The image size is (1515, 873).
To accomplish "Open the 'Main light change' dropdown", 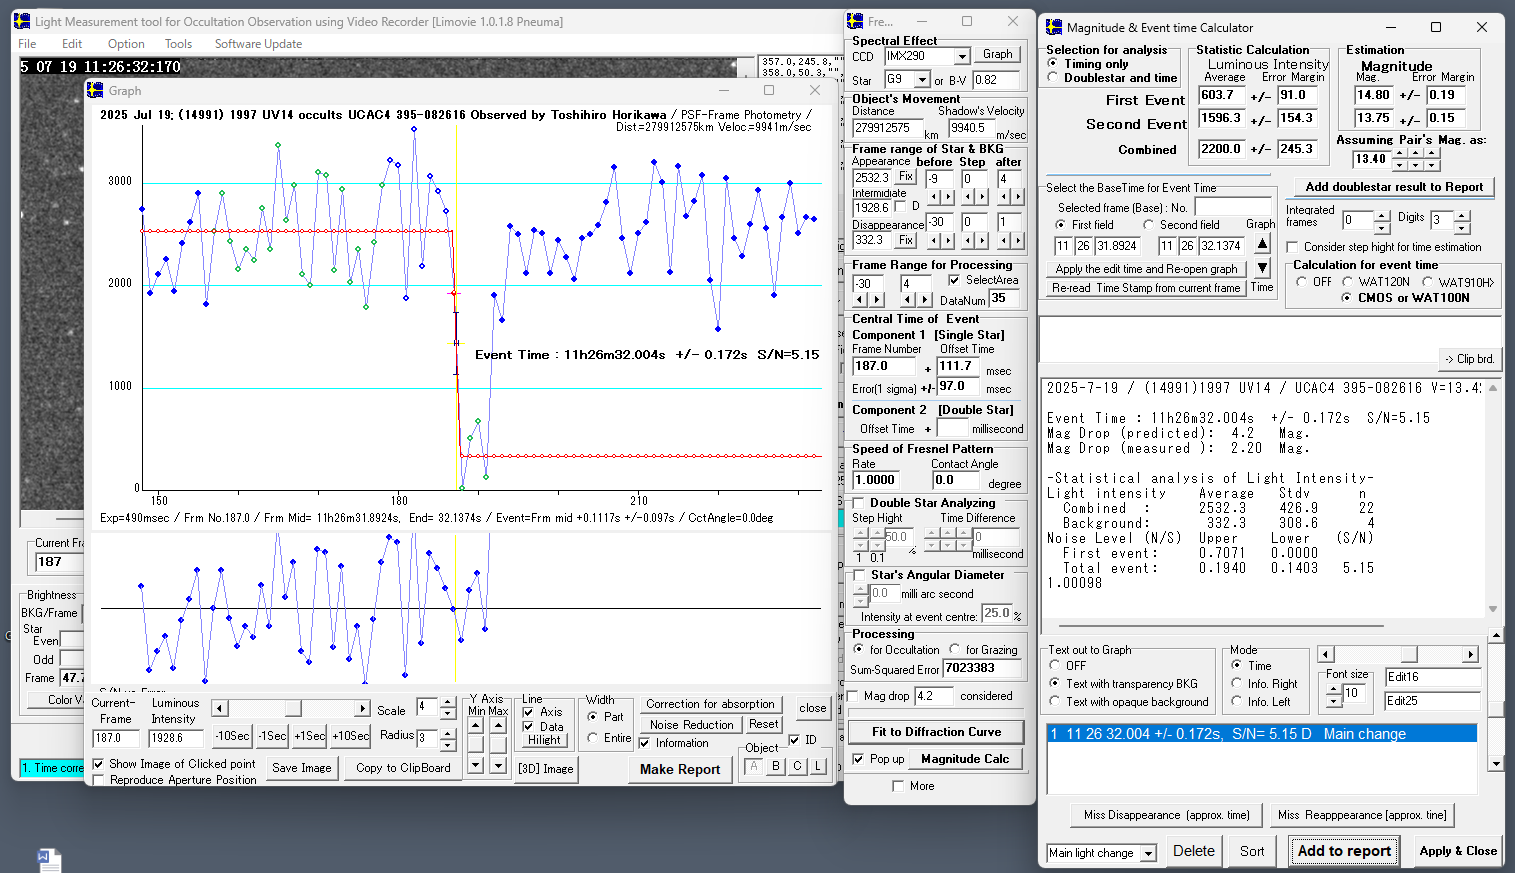I will pyautogui.click(x=1148, y=853).
